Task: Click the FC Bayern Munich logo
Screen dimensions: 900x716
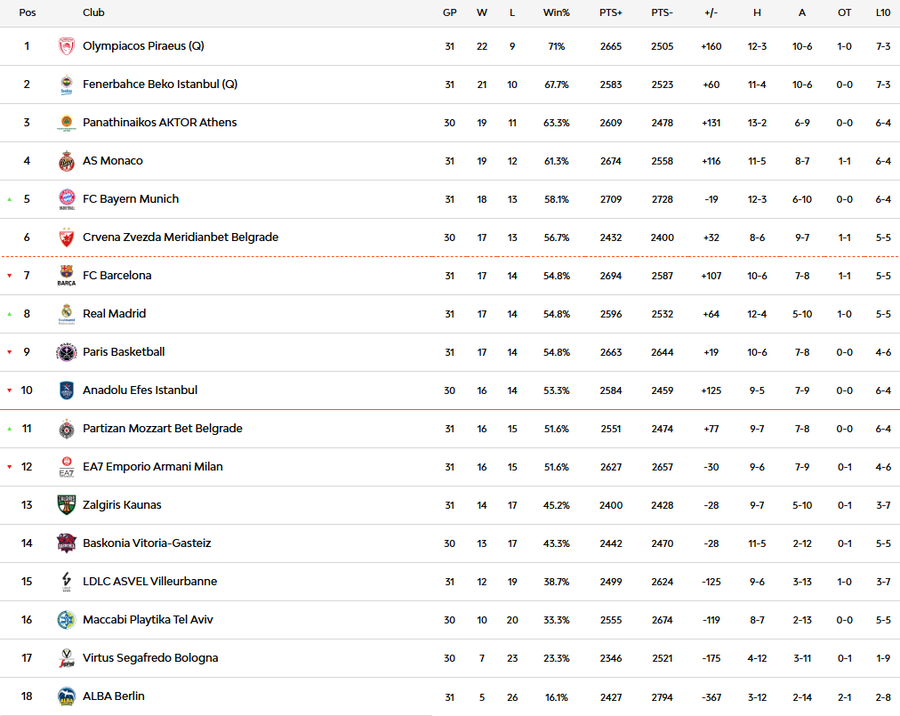Action: point(66,199)
